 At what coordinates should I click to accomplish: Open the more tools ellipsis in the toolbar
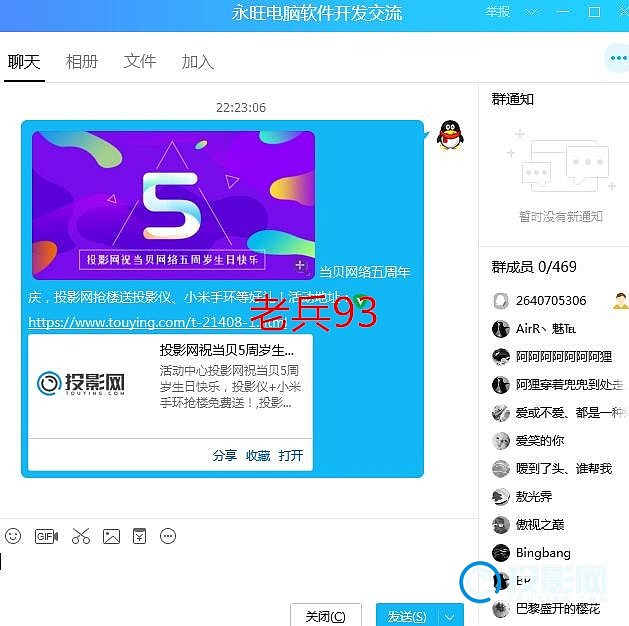(x=168, y=537)
